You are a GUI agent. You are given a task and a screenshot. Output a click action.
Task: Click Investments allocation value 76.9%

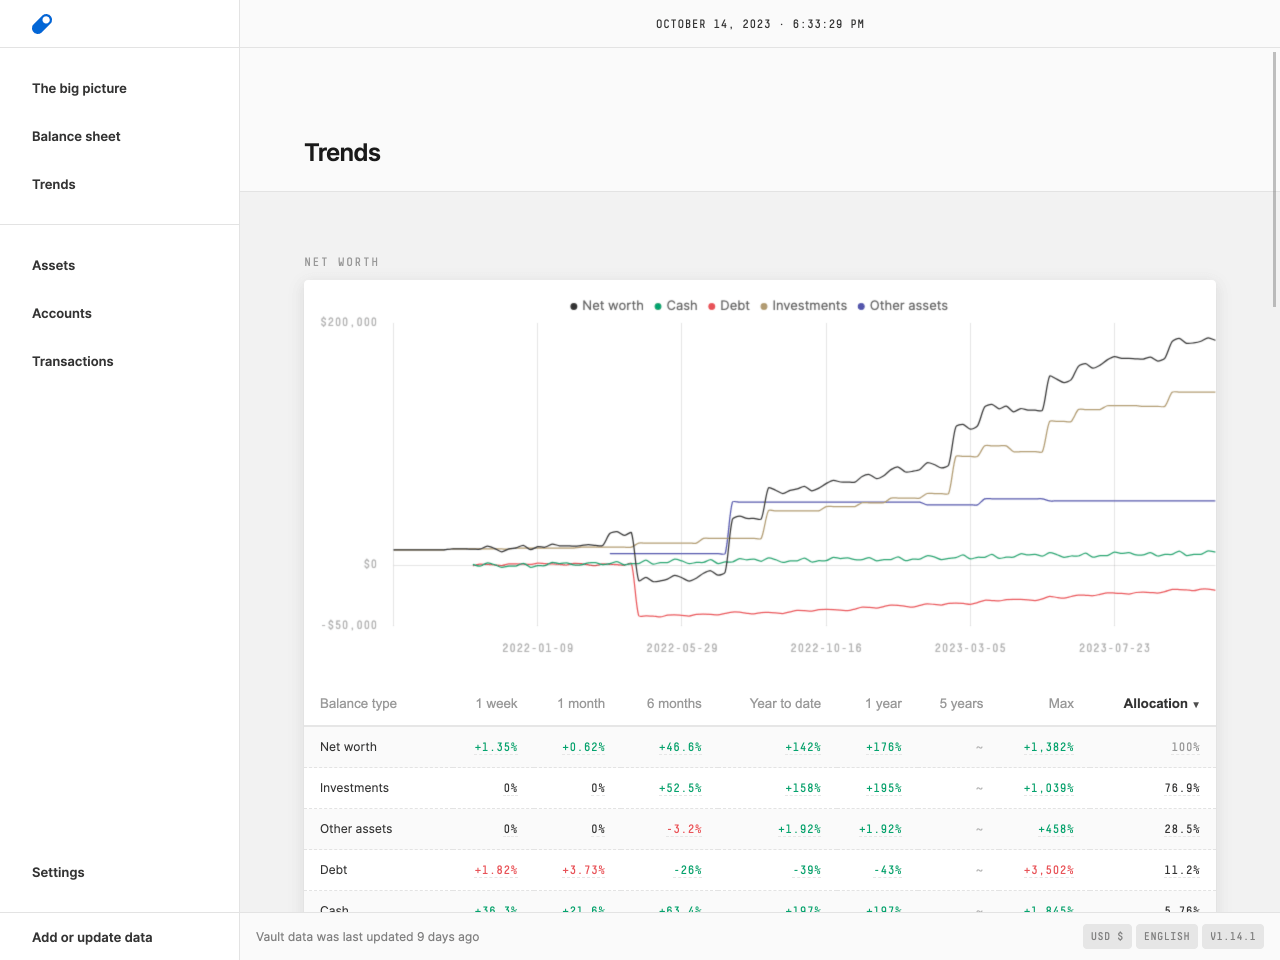pos(1182,788)
